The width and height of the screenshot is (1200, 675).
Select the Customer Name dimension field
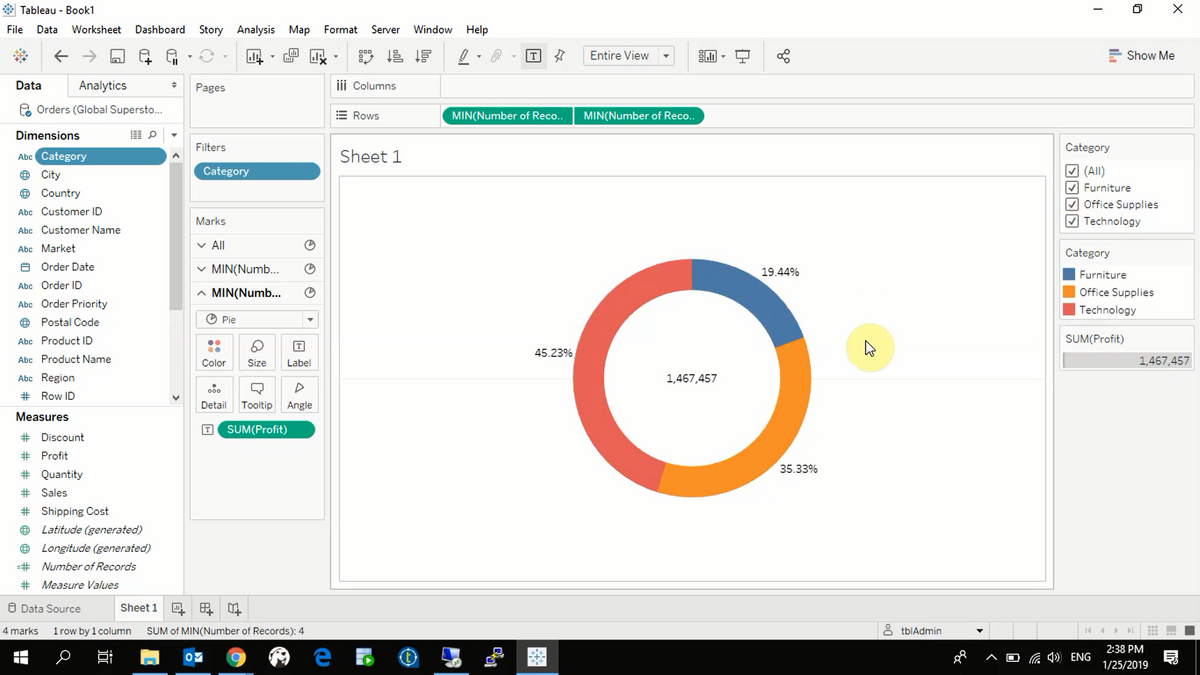click(x=80, y=230)
